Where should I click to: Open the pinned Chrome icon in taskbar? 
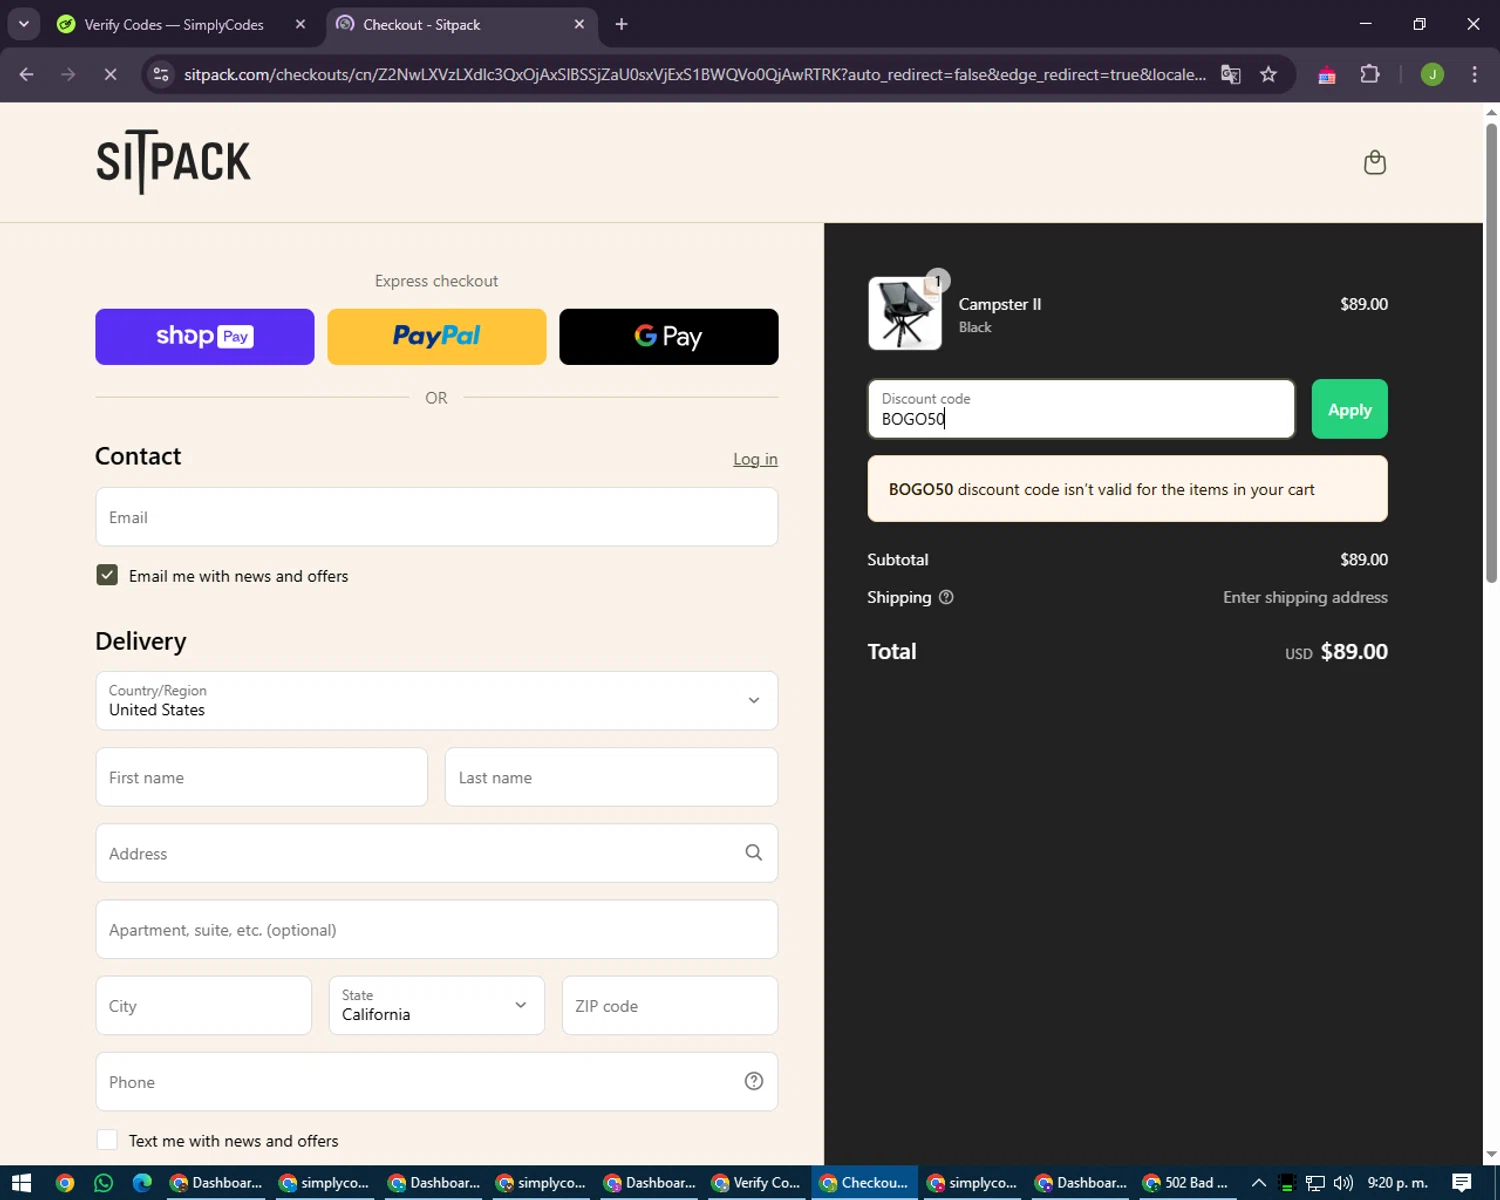(x=64, y=1183)
